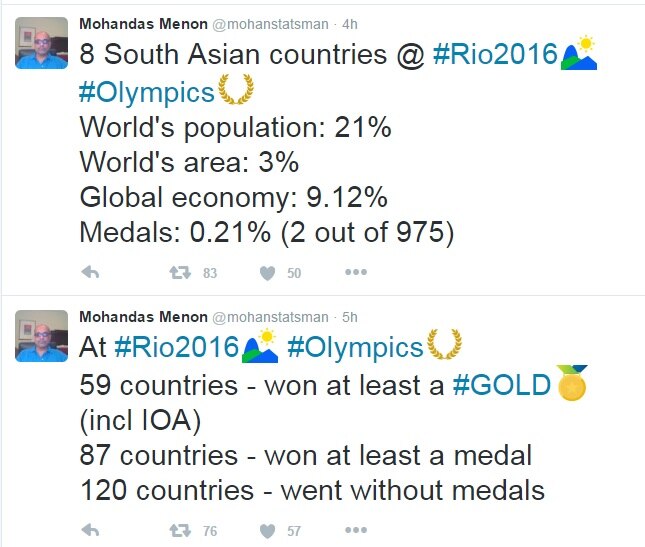Open @mohanstatsman handle on the first tweet
This screenshot has height=547, width=645.
coord(270,24)
